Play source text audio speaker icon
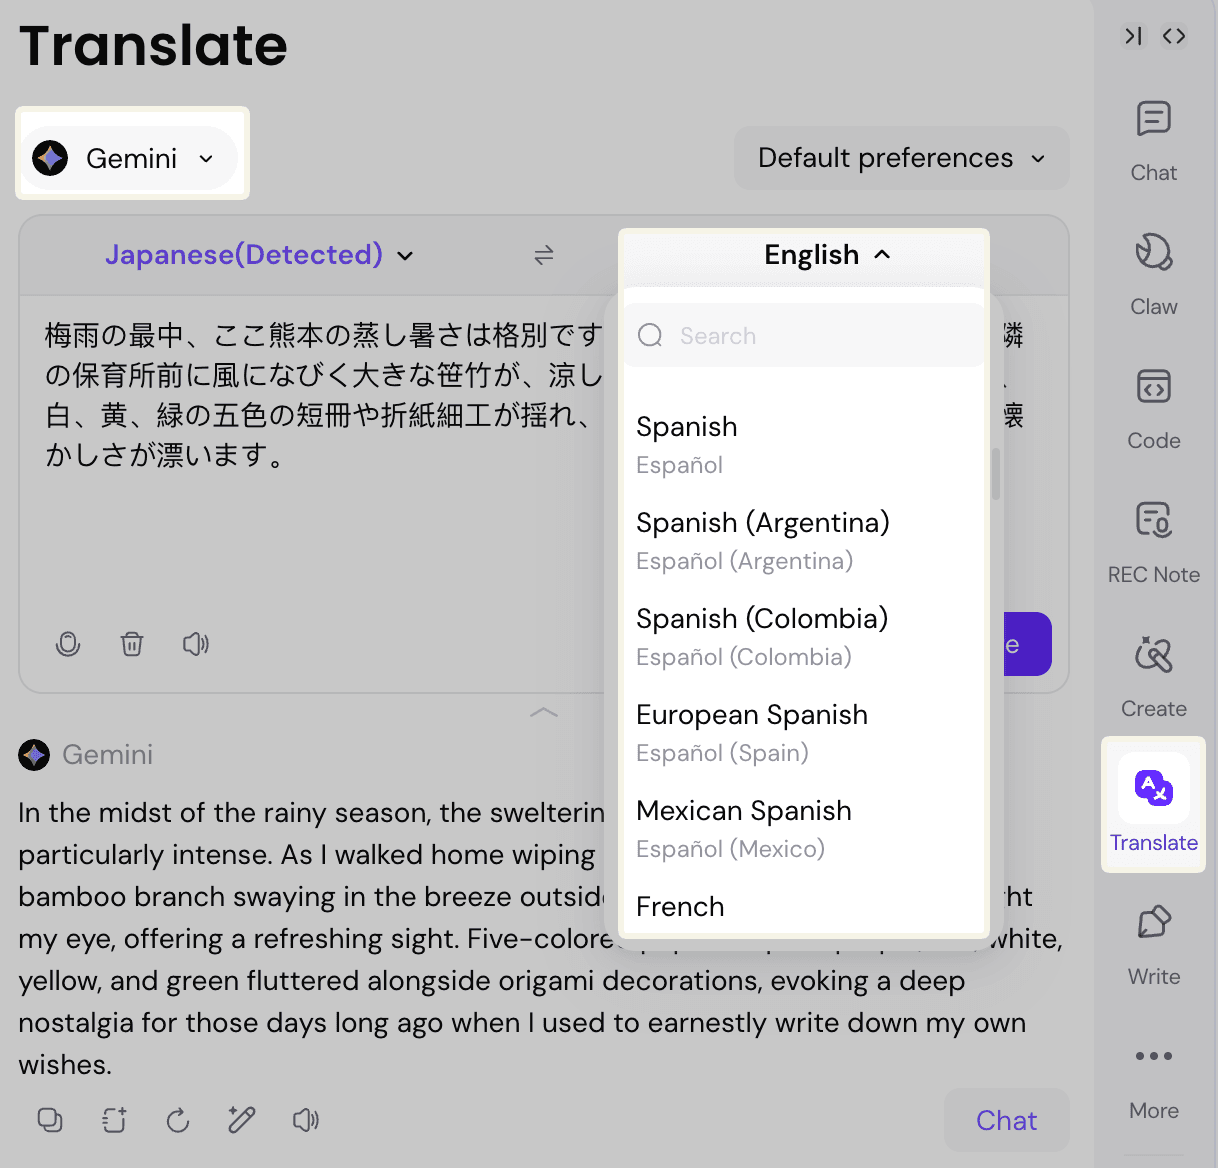The width and height of the screenshot is (1218, 1168). click(x=196, y=644)
